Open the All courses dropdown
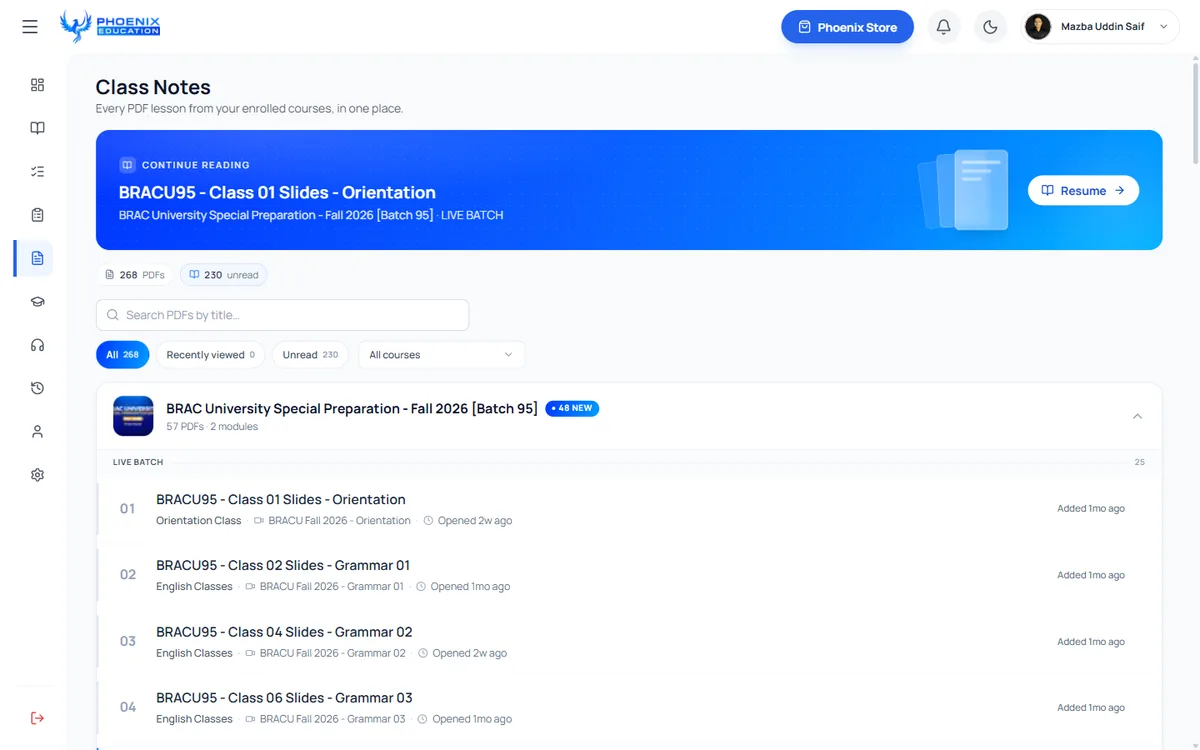This screenshot has height=750, width=1200. pos(441,355)
